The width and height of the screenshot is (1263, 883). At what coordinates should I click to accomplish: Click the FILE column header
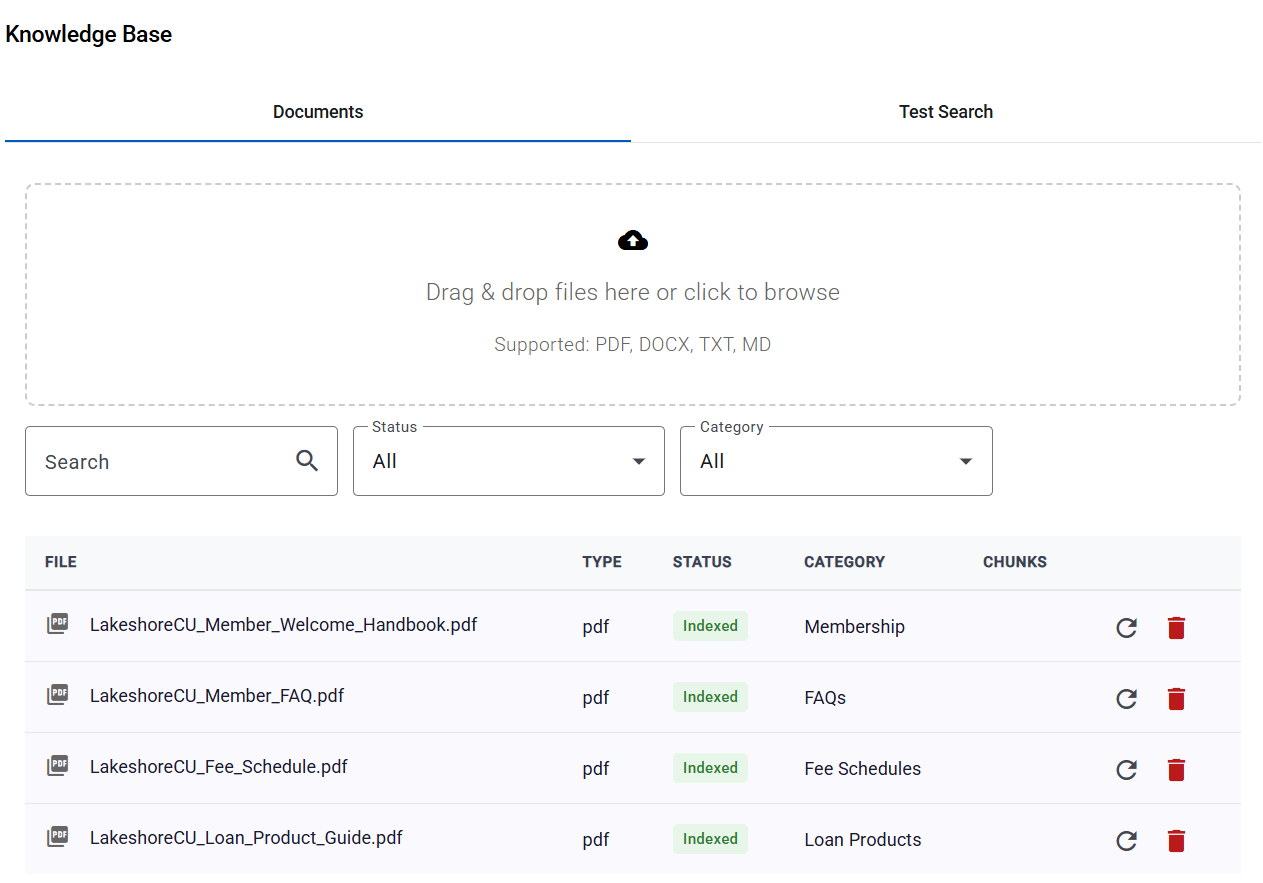(x=61, y=562)
